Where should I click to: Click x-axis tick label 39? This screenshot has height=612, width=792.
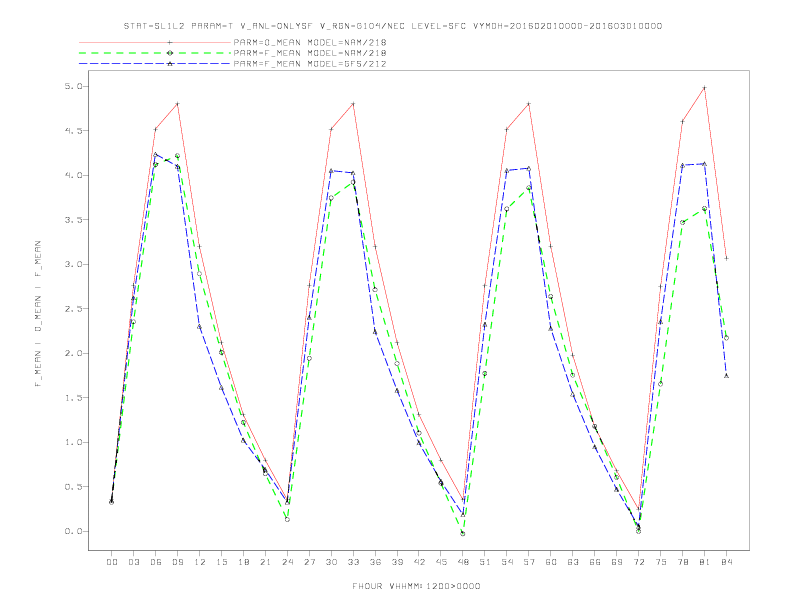pos(397,562)
